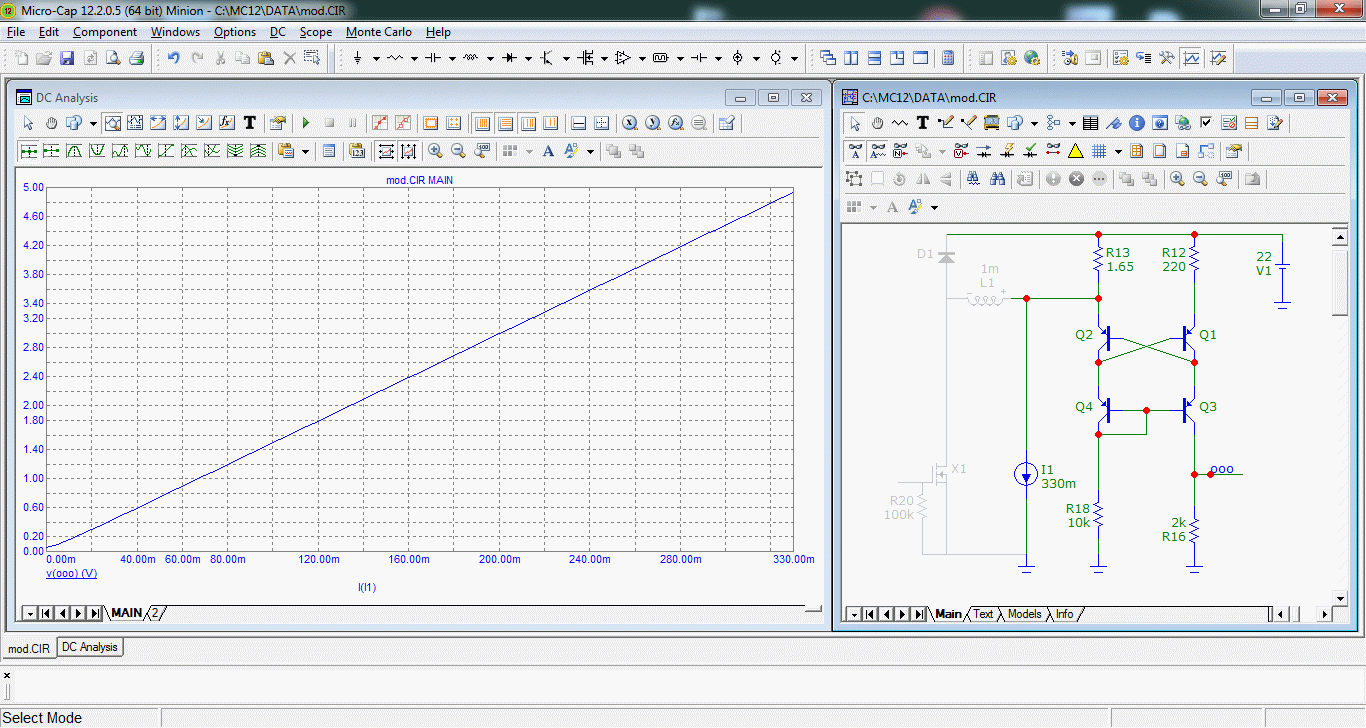Click the yellow warning triangle icon

[1076, 151]
